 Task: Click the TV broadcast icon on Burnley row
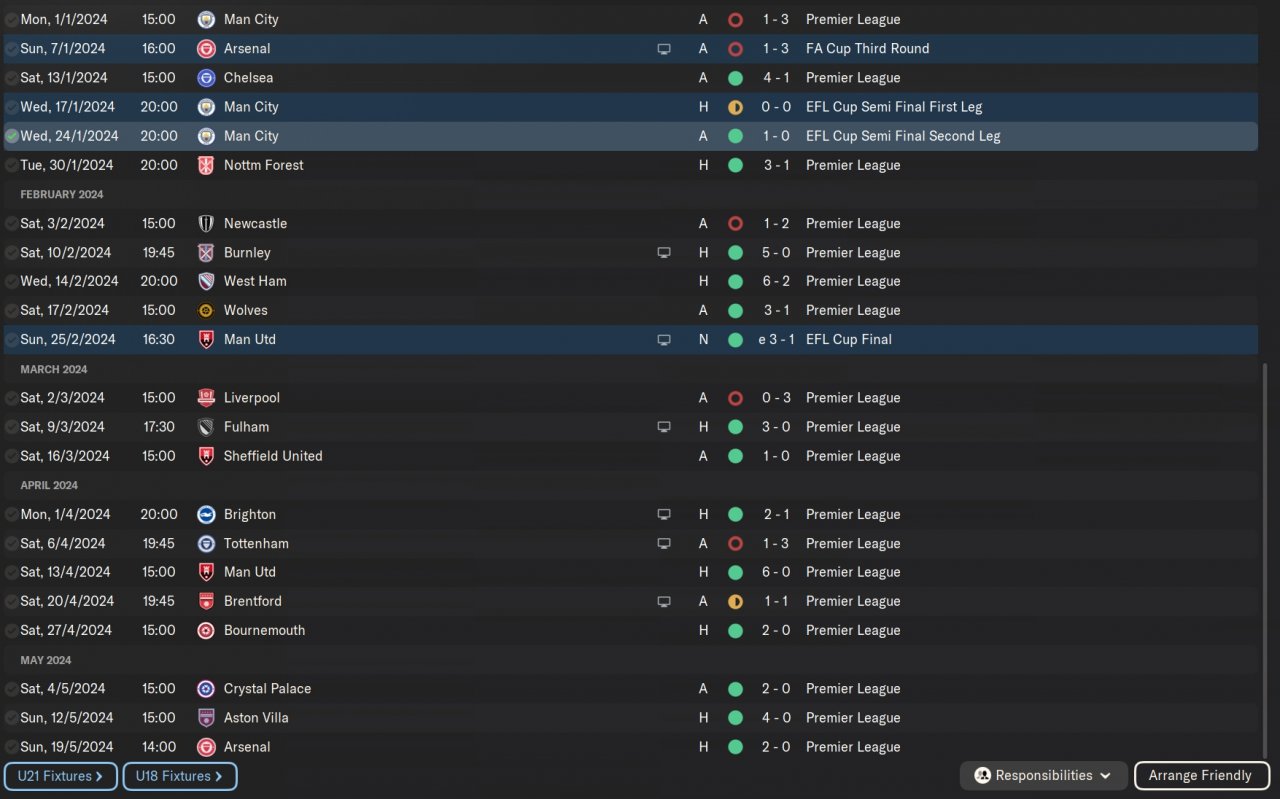pyautogui.click(x=664, y=253)
